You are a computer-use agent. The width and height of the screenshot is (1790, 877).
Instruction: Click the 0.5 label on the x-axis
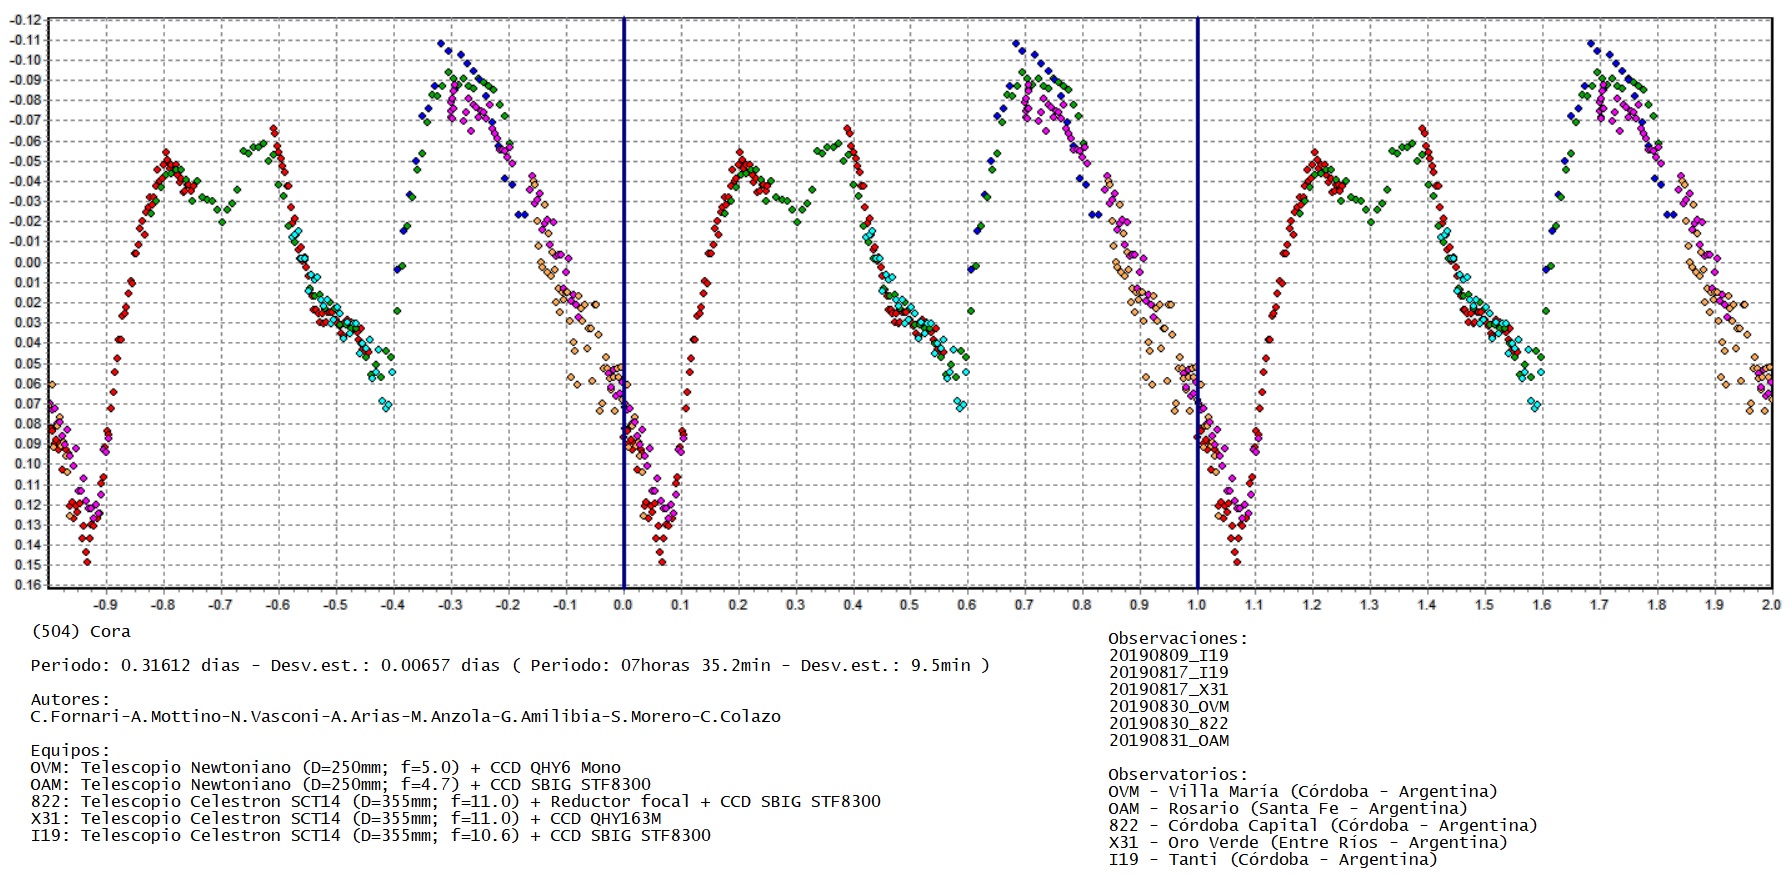tap(909, 604)
